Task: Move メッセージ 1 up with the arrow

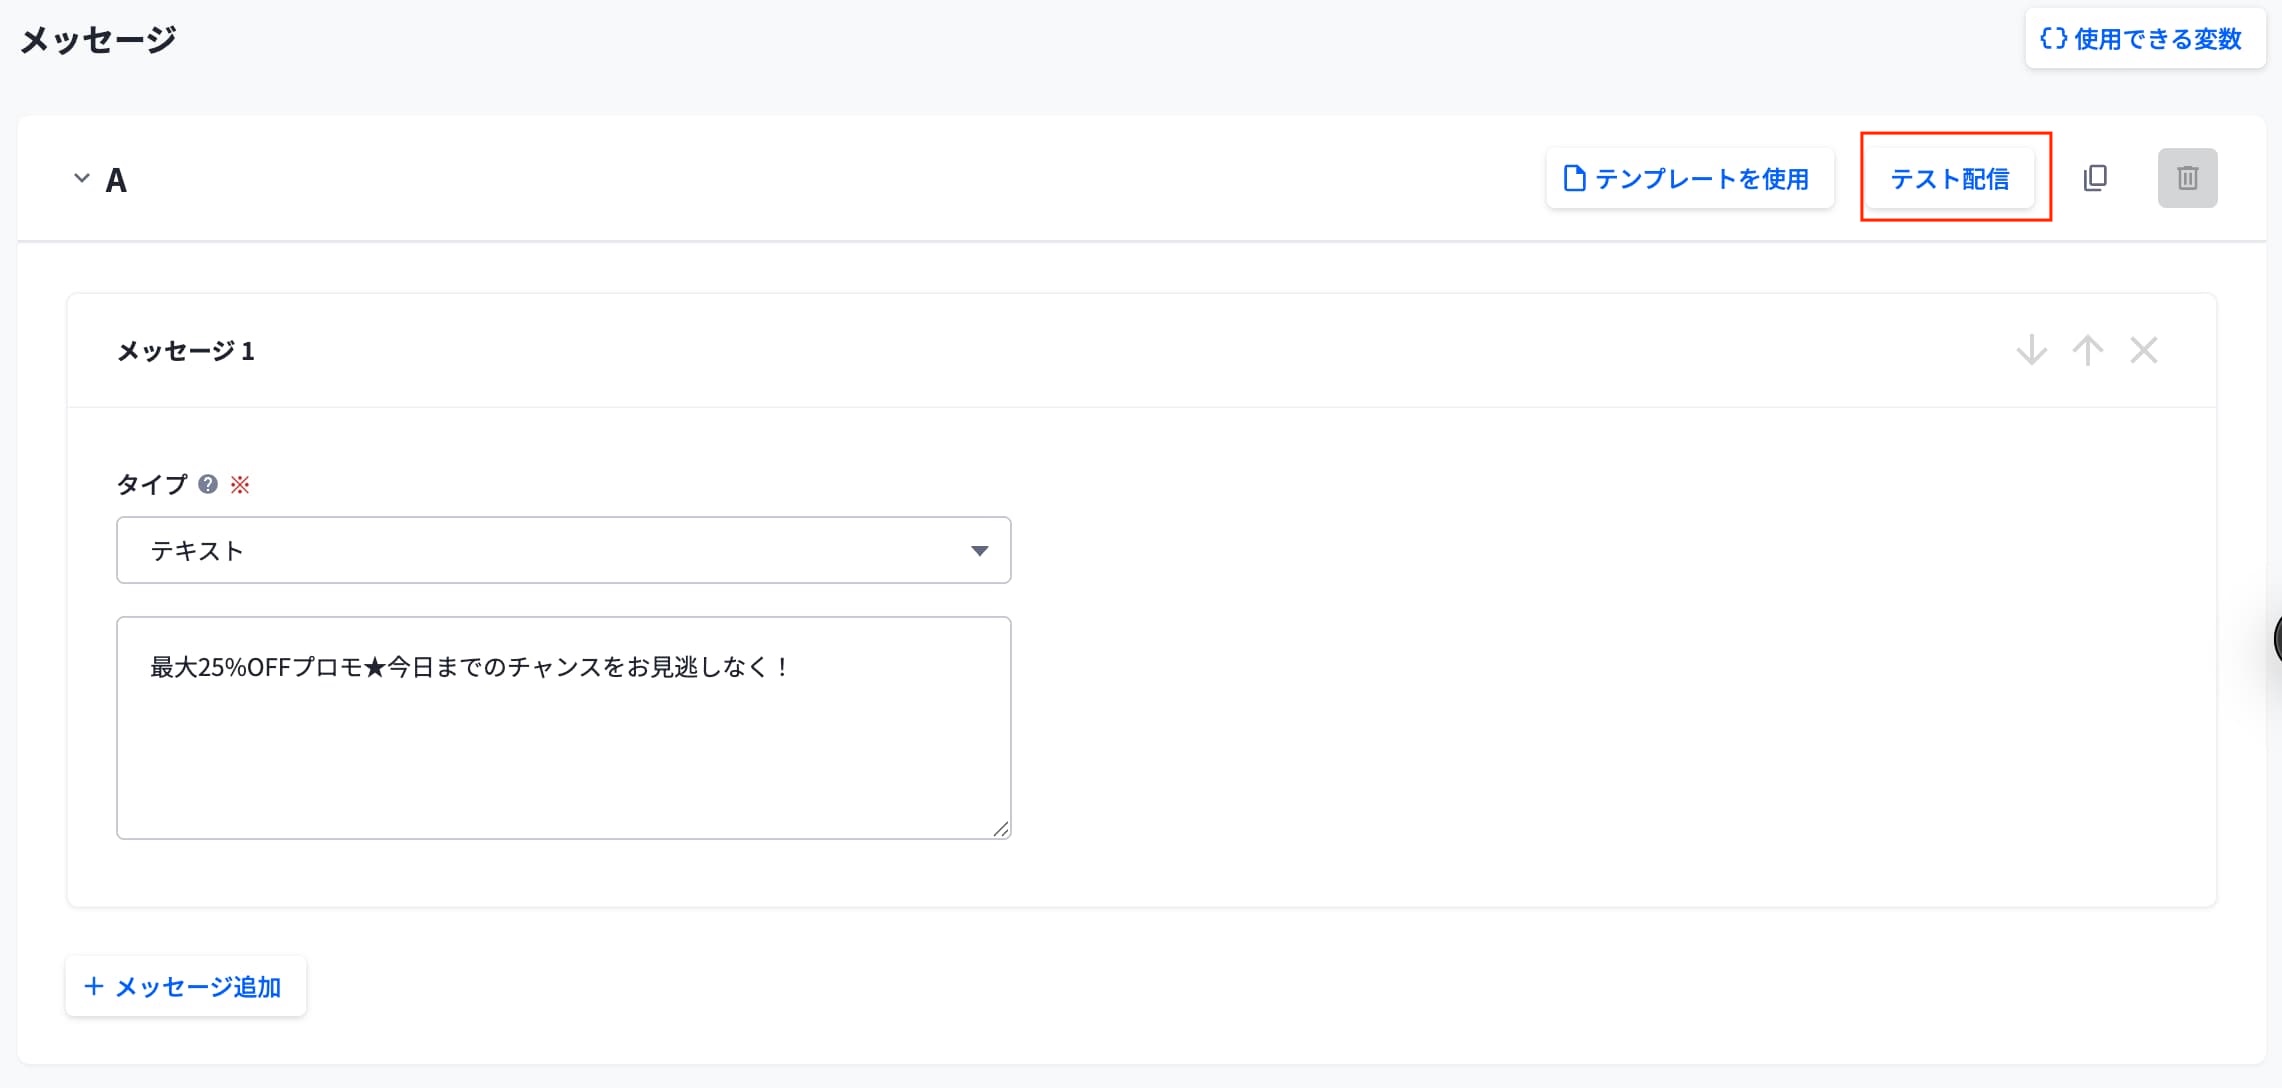Action: click(2087, 351)
